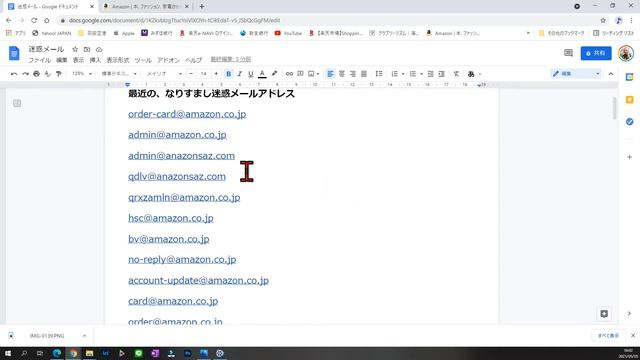Open the Keep side panel icon
640x360 pixels.
pos(629,100)
